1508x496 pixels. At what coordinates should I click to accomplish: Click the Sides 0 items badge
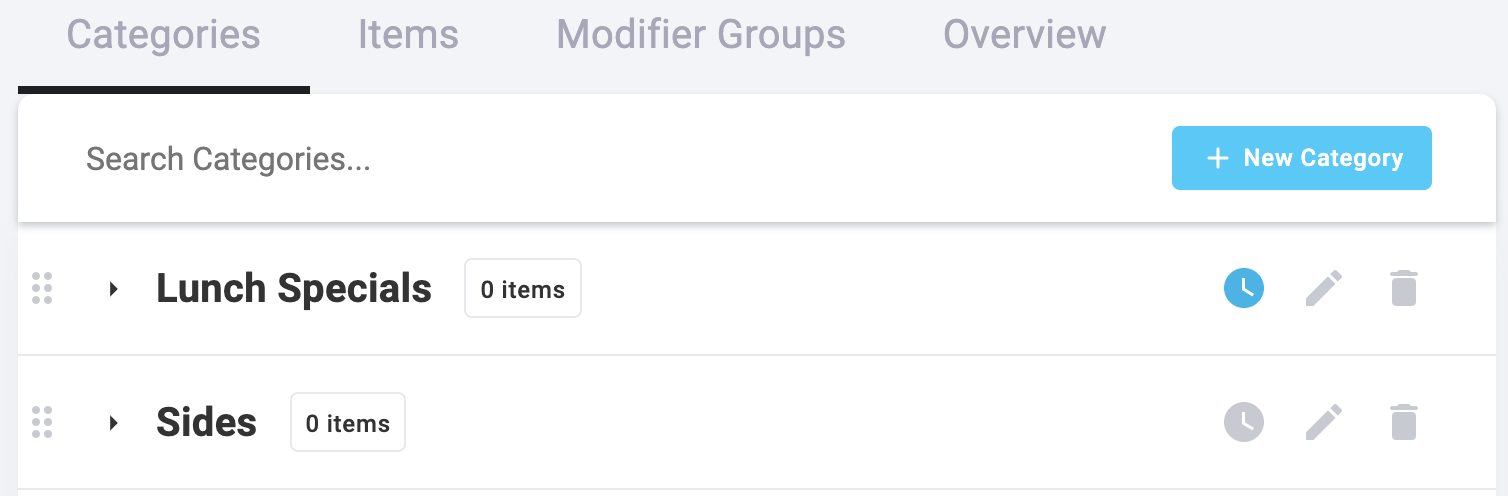(347, 423)
